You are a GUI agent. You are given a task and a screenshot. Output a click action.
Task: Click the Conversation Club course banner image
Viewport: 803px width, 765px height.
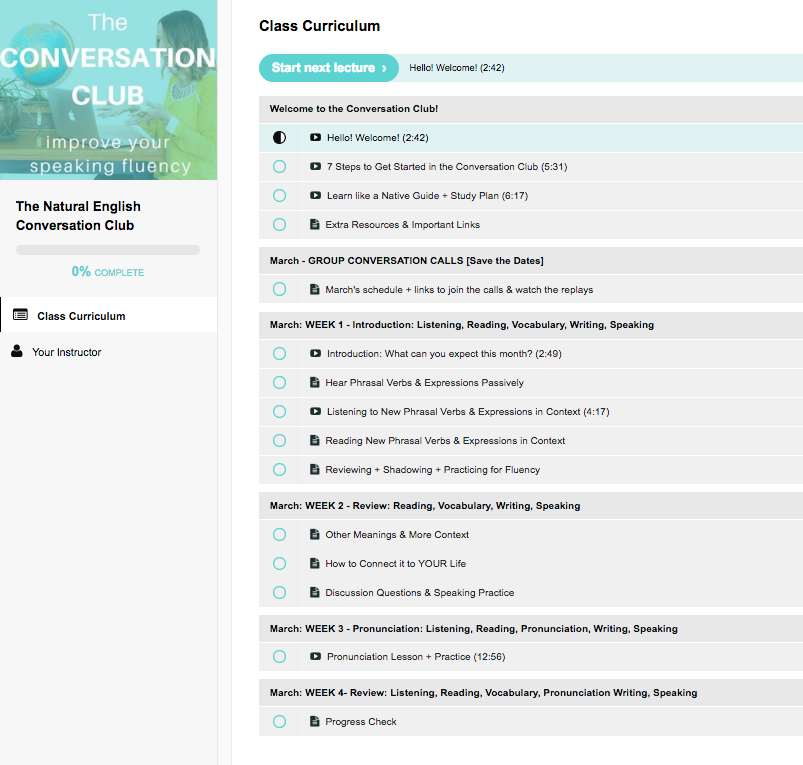(108, 90)
